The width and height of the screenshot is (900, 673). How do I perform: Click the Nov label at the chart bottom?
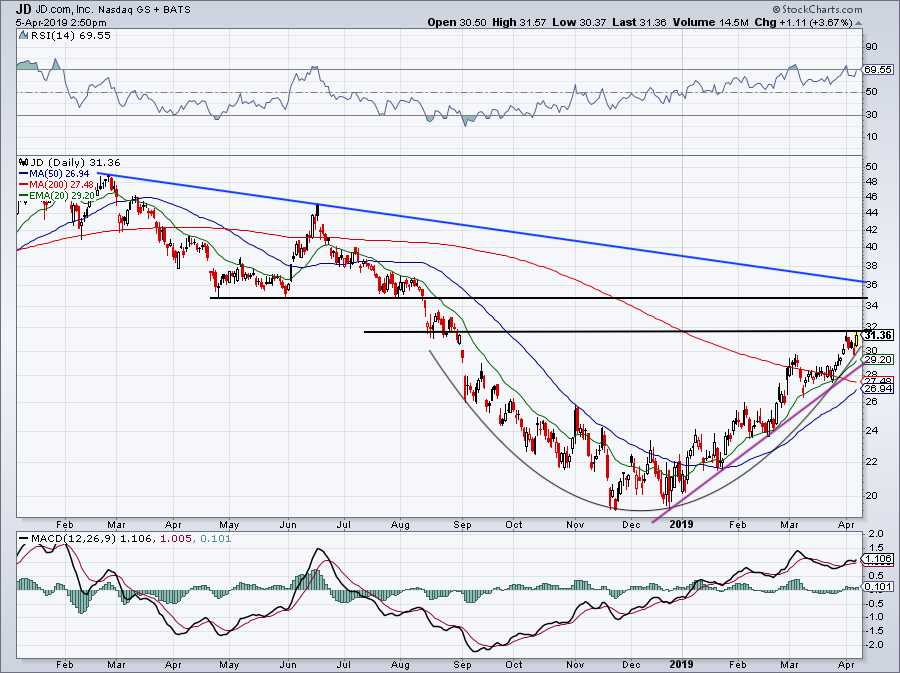575,664
